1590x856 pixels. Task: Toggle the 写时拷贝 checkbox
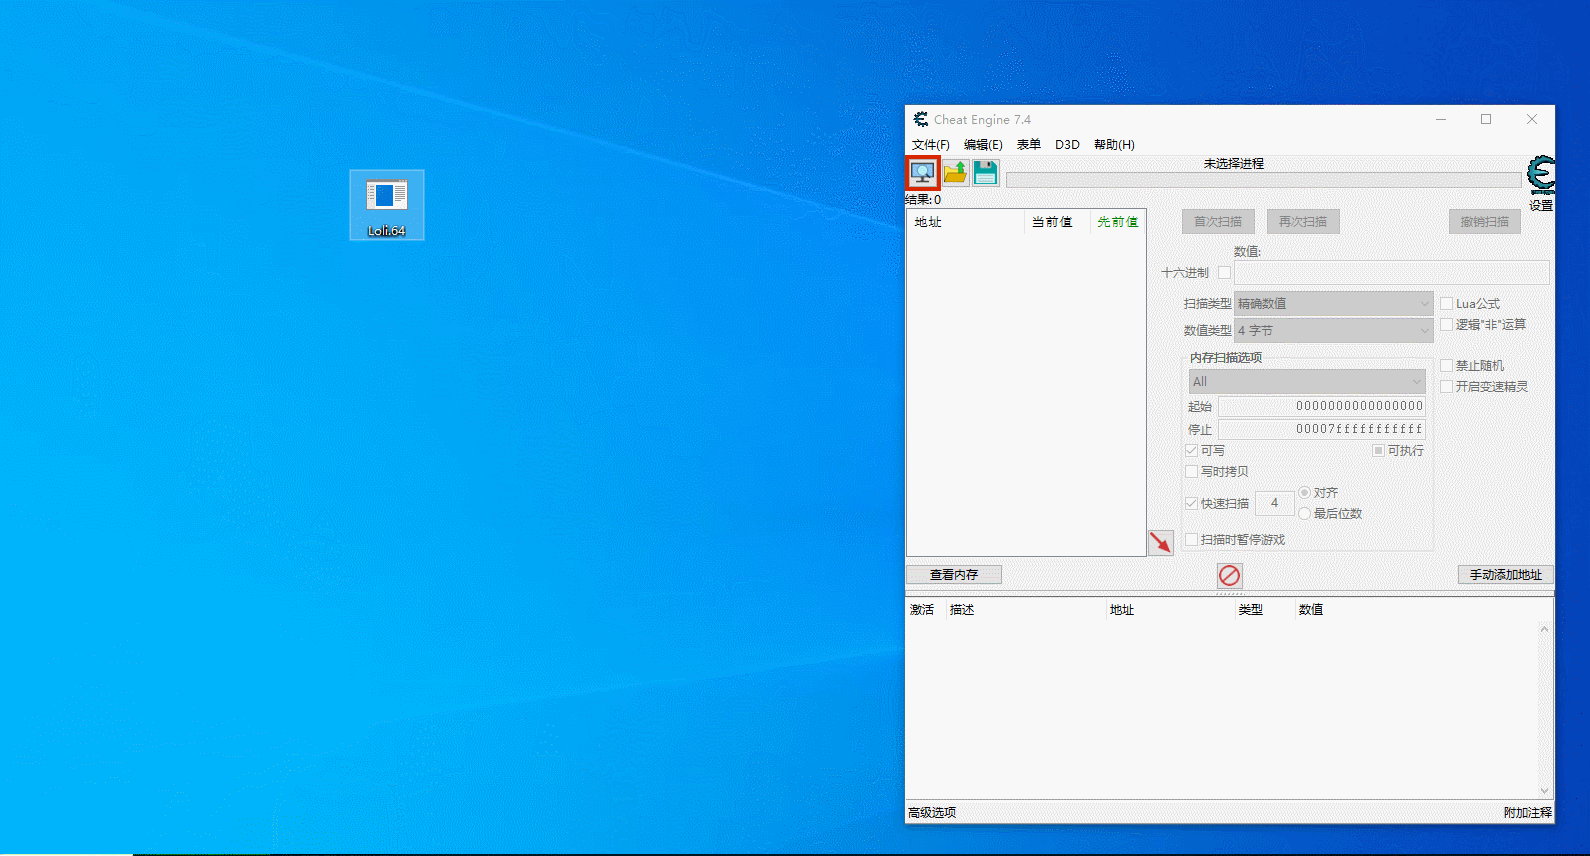[1191, 472]
